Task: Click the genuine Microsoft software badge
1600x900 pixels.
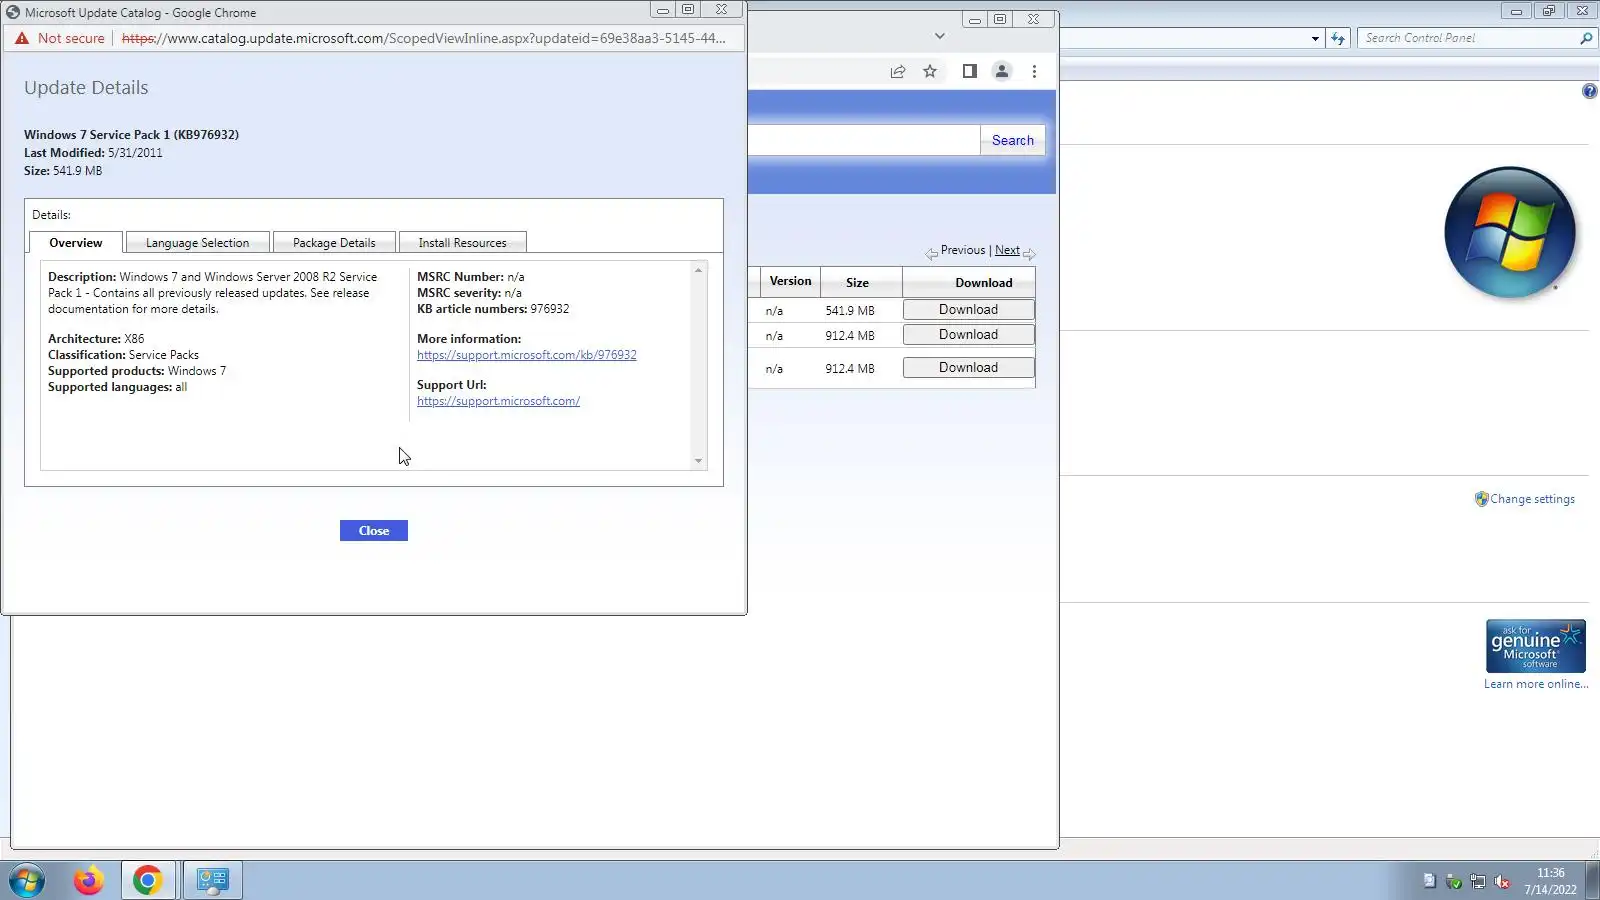Action: click(x=1535, y=646)
